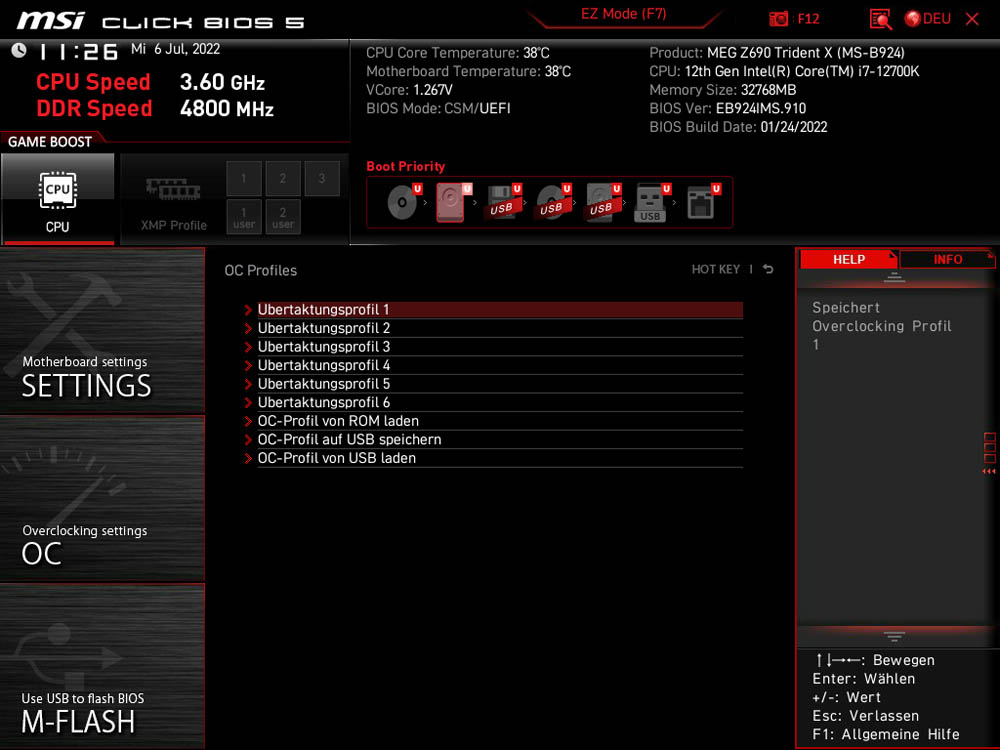The width and height of the screenshot is (1000, 750).
Task: Open Ubertaktungsprofil 1
Action: [500, 309]
